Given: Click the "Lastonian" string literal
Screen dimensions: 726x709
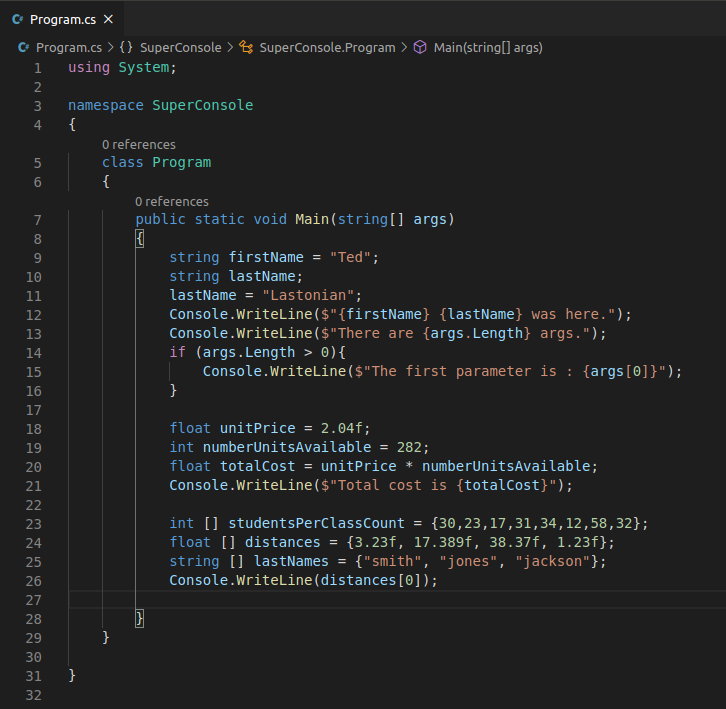Looking at the screenshot, I should pyautogui.click(x=308, y=295).
